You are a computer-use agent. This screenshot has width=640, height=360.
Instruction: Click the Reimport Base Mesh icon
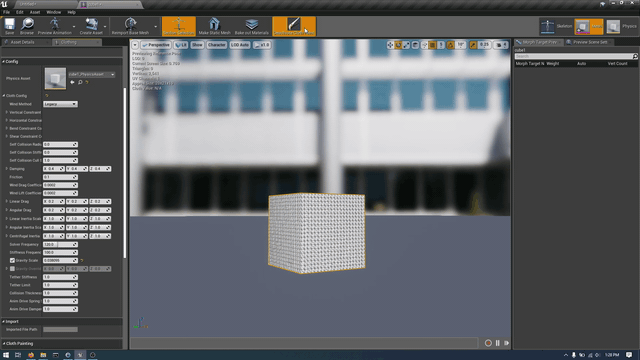pos(130,26)
